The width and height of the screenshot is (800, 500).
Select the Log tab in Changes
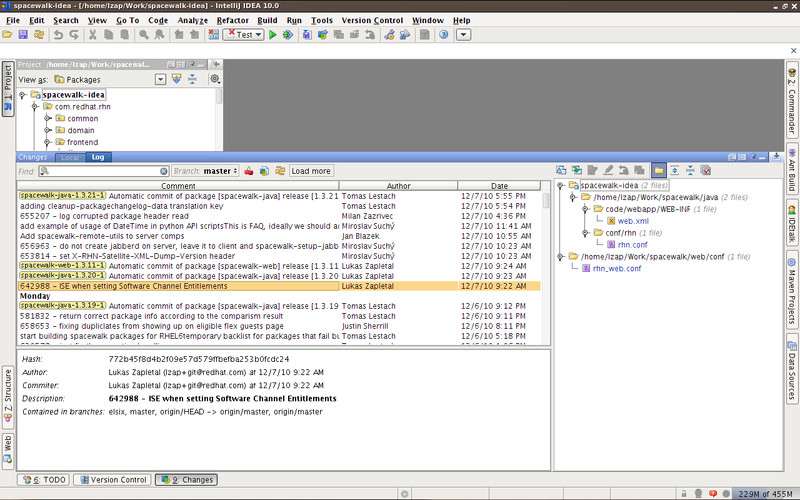coord(98,157)
